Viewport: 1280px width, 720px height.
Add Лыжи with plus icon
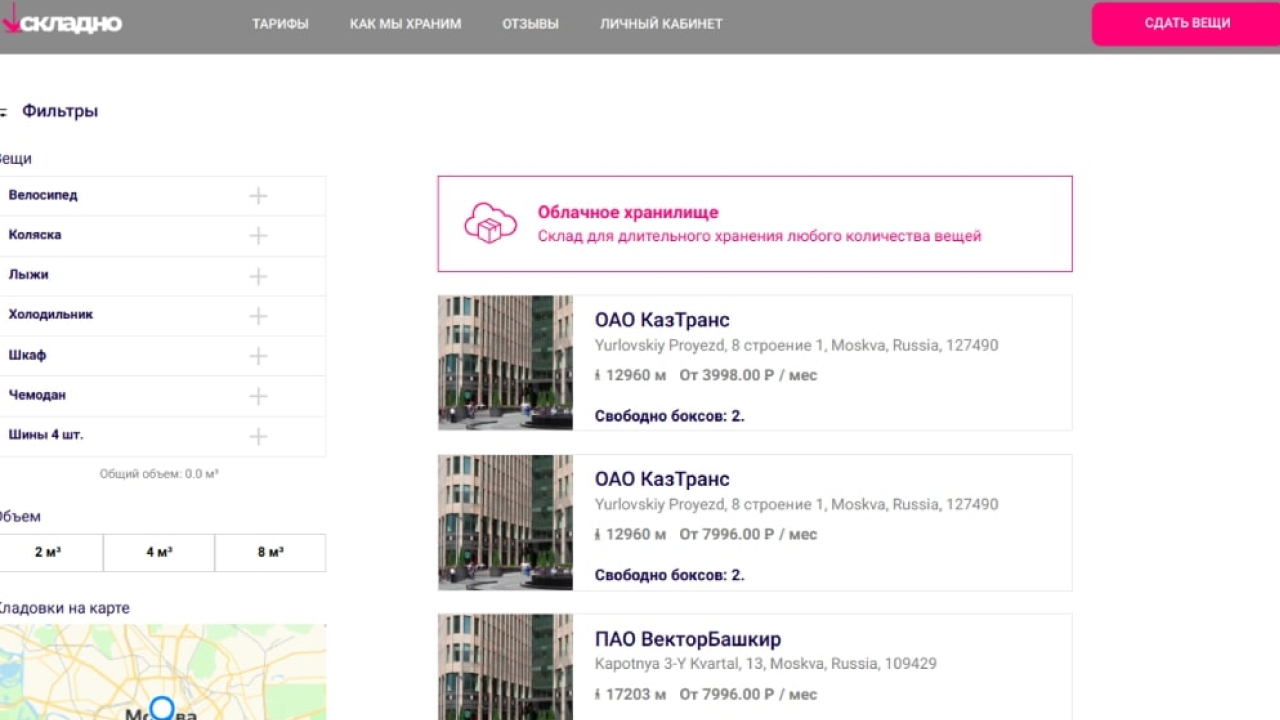pyautogui.click(x=258, y=276)
